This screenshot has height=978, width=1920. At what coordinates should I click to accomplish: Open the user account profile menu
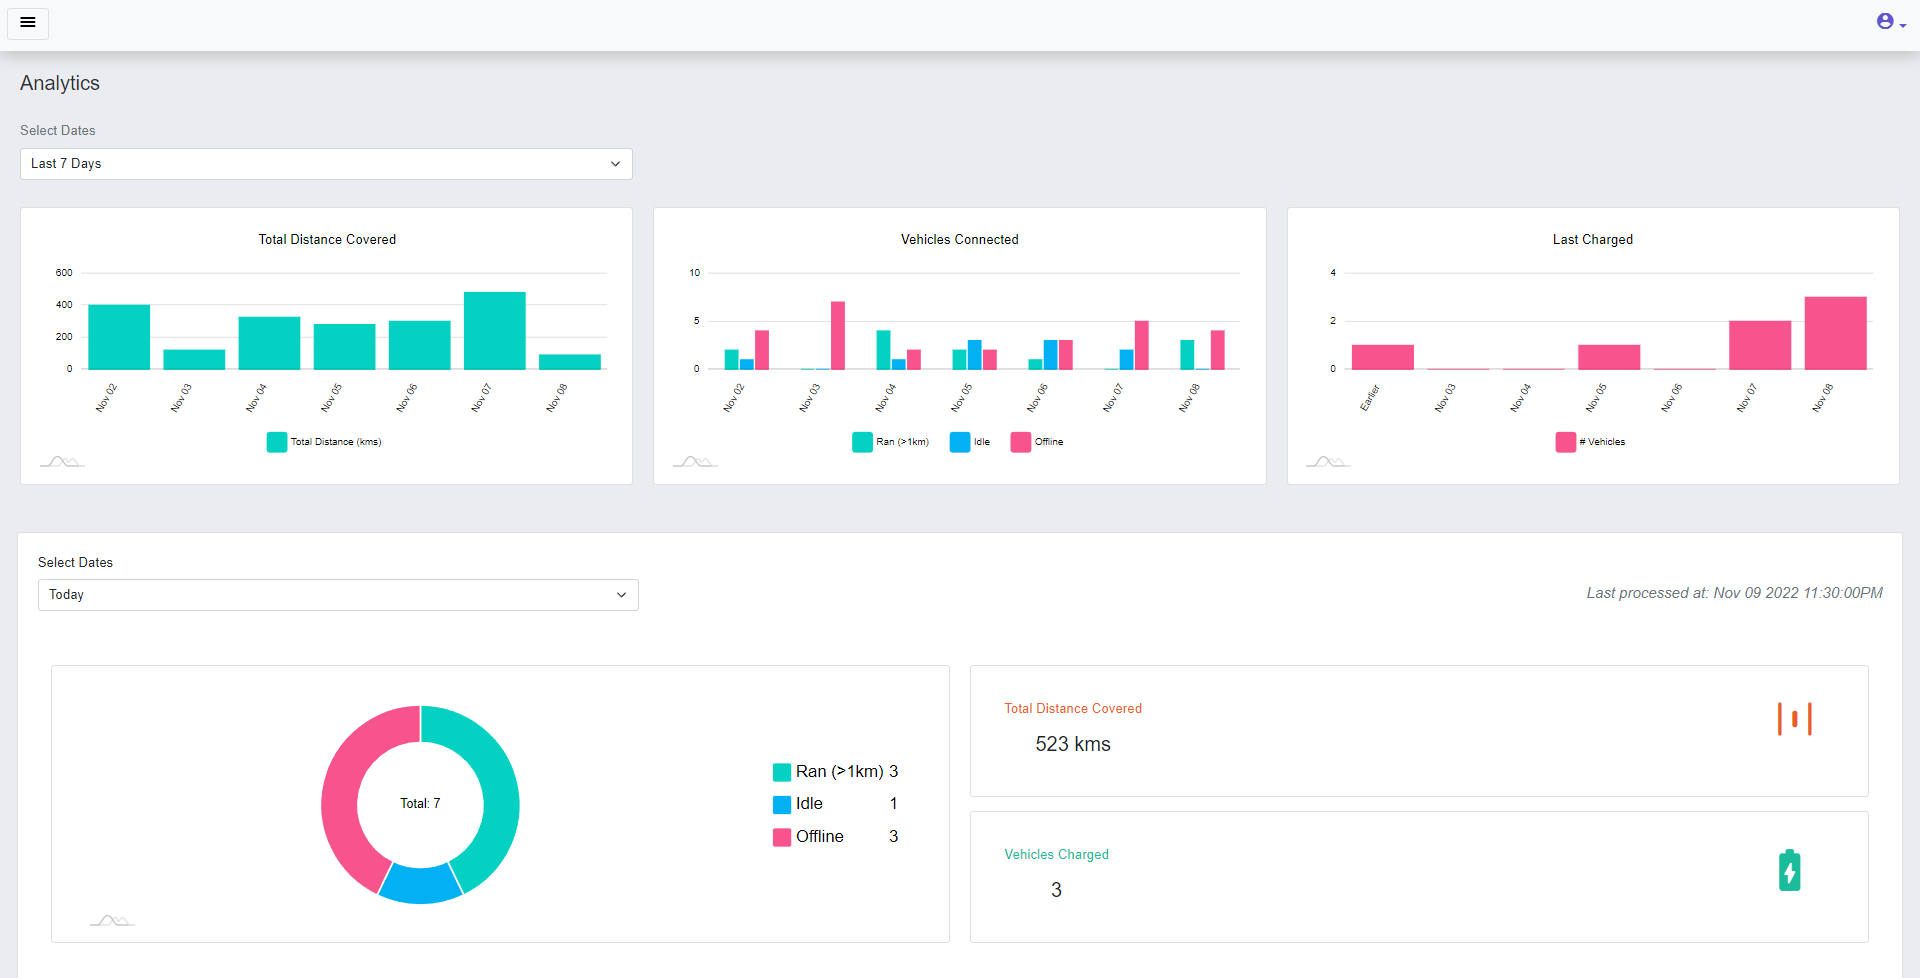(x=1890, y=22)
